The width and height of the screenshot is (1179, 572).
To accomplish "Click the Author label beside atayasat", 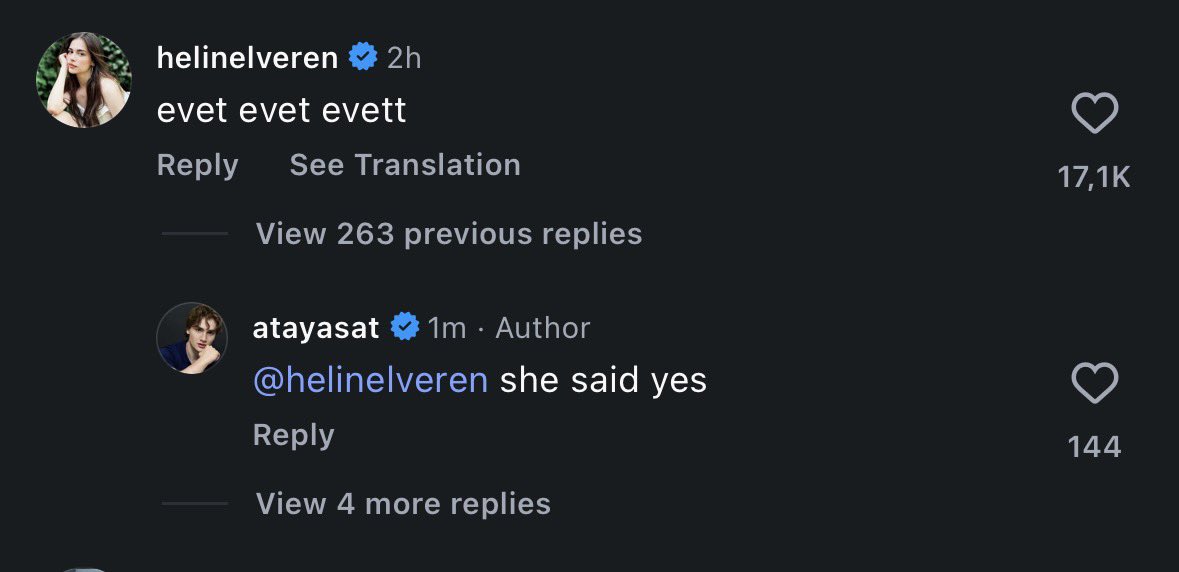I will point(543,328).
